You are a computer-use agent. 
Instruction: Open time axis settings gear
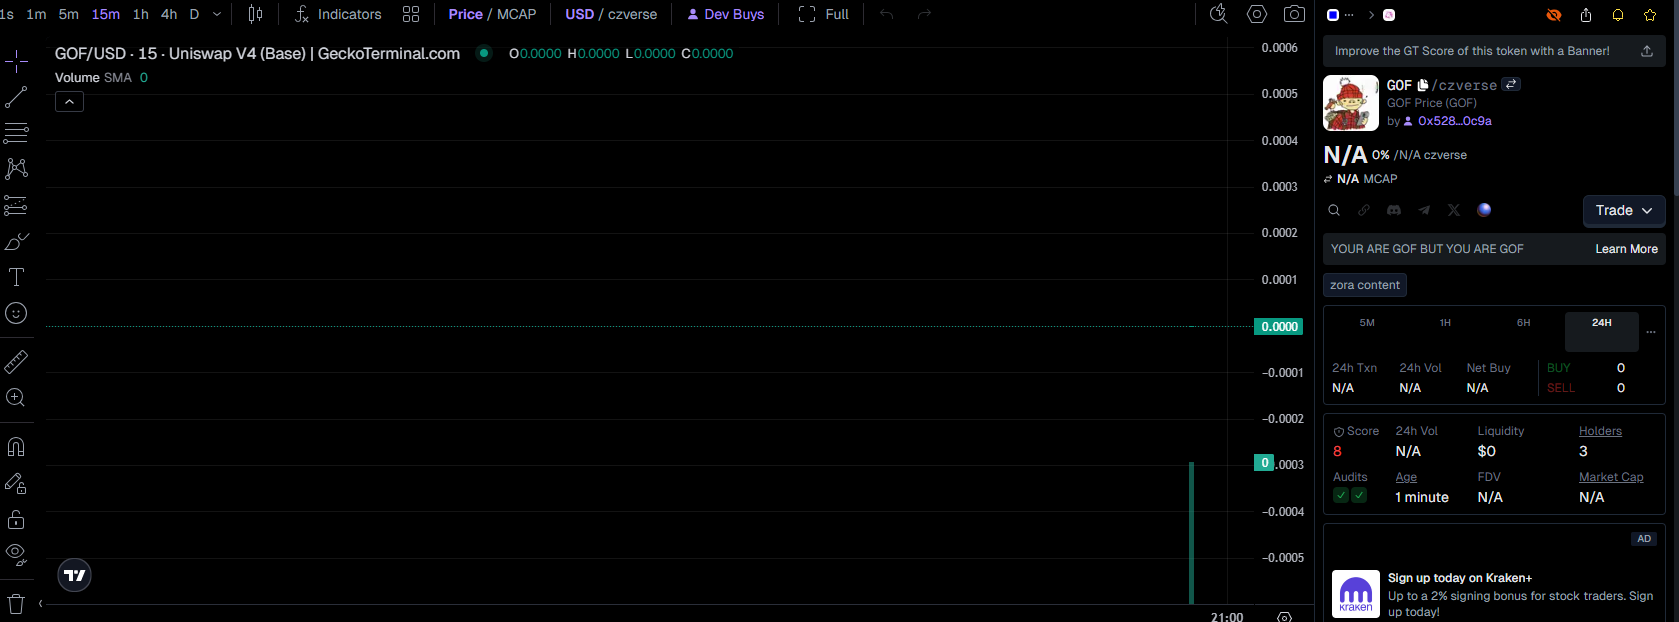[x=1284, y=616]
